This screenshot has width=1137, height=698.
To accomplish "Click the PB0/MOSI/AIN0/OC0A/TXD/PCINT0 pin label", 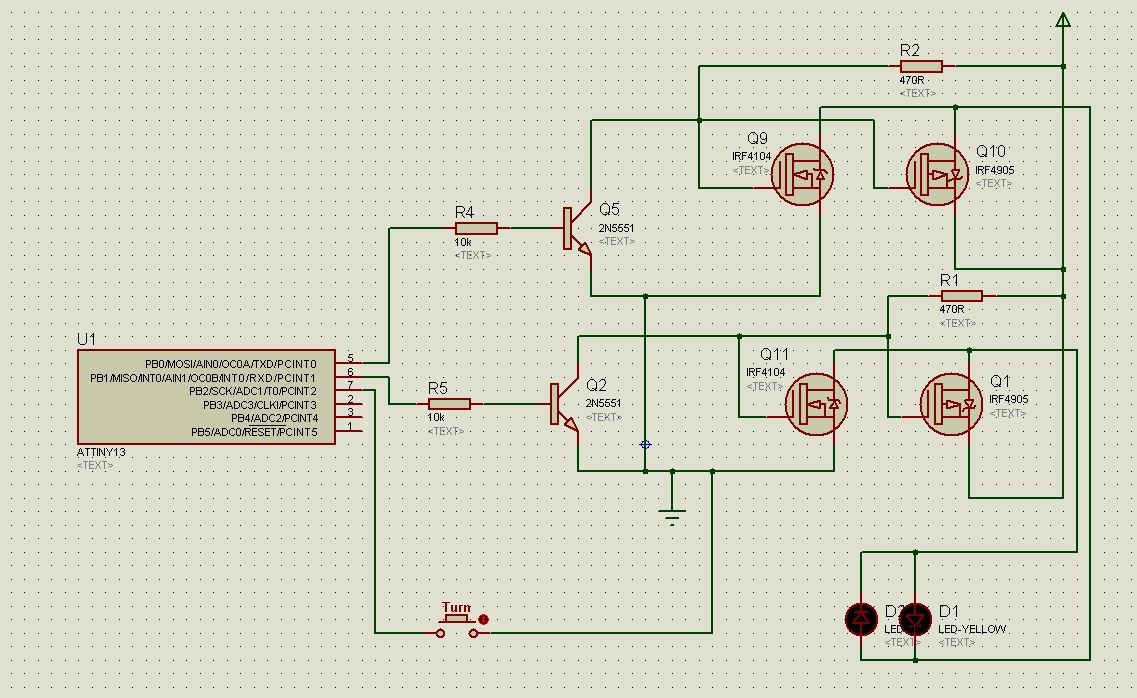I will coord(231,364).
